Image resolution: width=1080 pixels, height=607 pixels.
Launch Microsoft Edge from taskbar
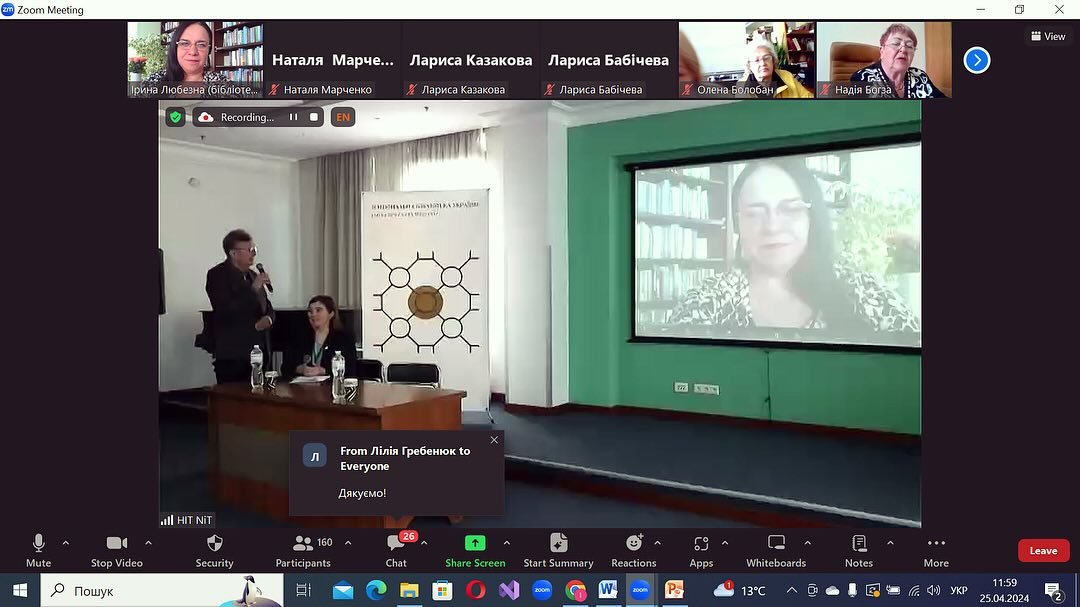376,590
